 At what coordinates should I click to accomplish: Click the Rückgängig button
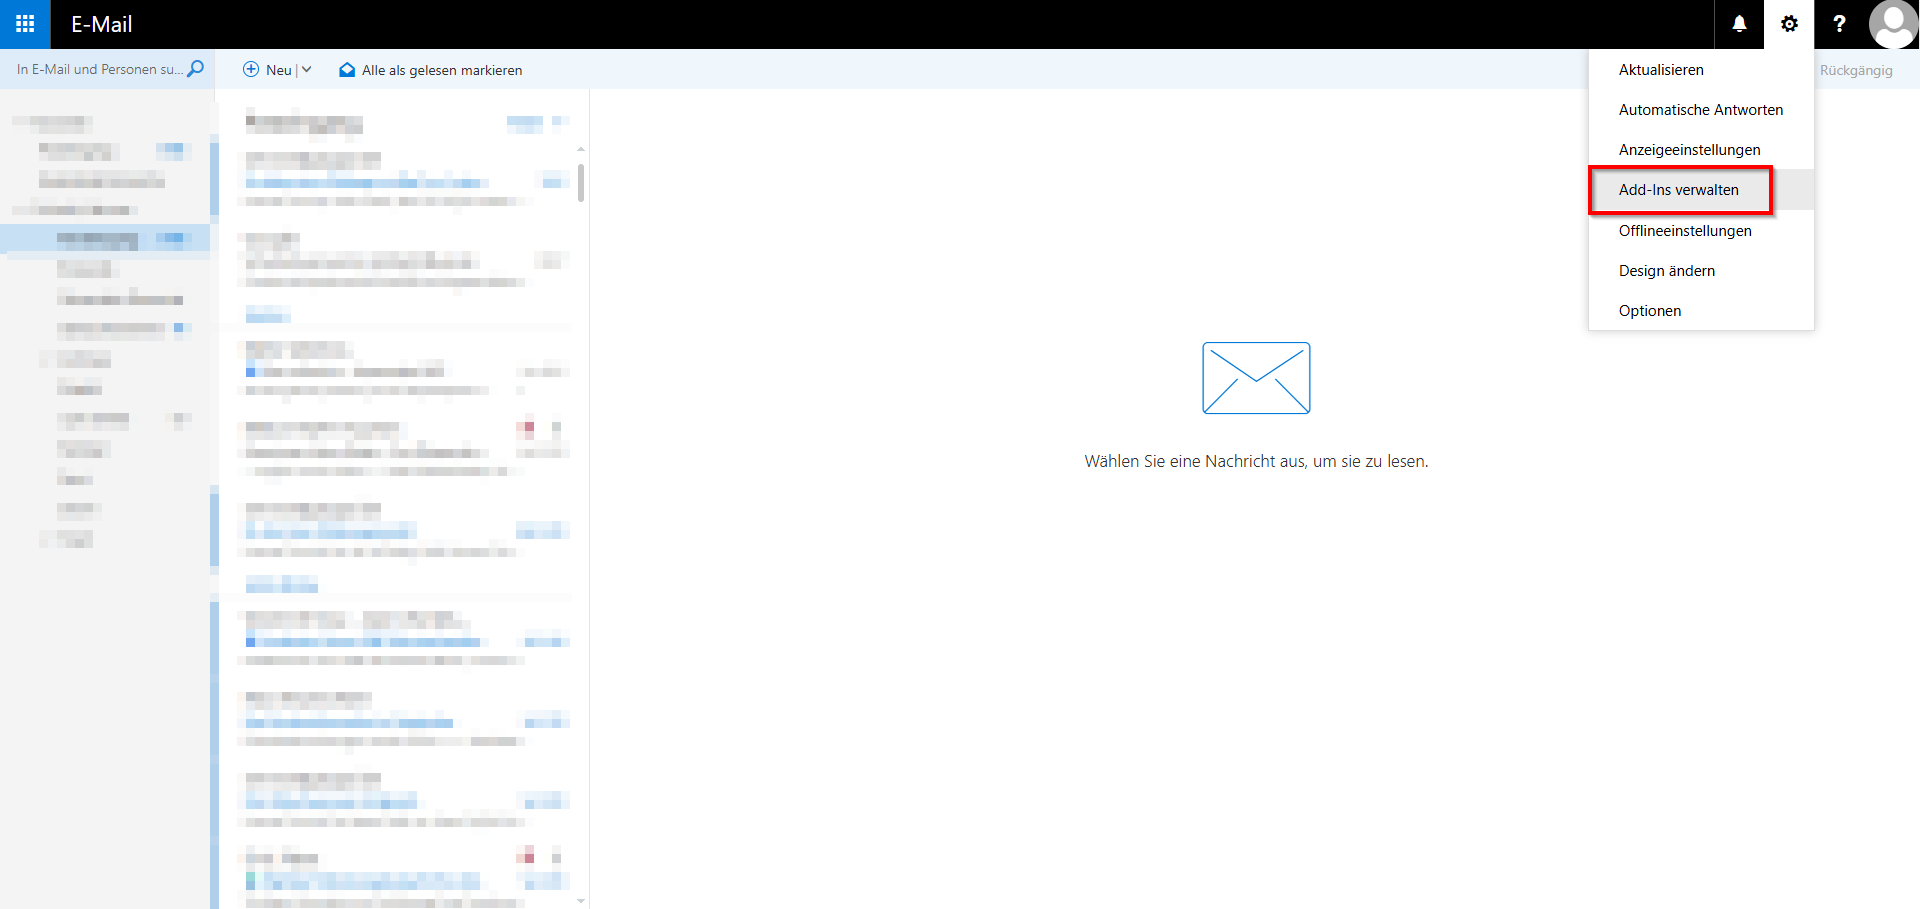pyautogui.click(x=1857, y=69)
